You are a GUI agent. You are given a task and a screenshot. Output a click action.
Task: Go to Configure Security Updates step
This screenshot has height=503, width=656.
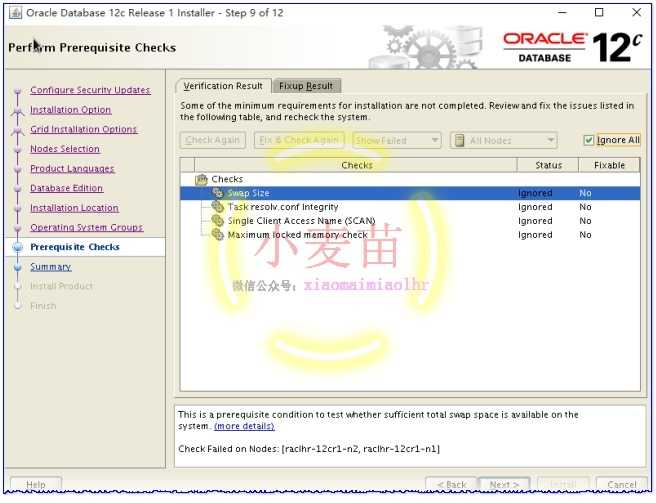(x=90, y=90)
